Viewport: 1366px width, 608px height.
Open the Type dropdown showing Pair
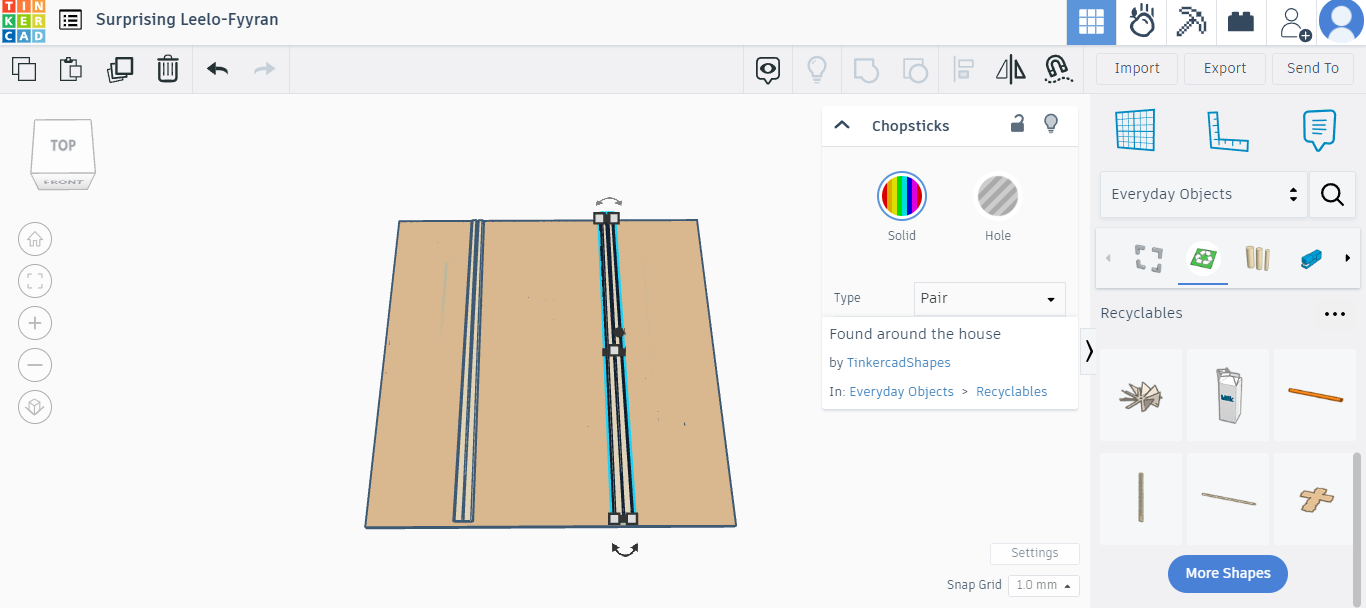[989, 298]
